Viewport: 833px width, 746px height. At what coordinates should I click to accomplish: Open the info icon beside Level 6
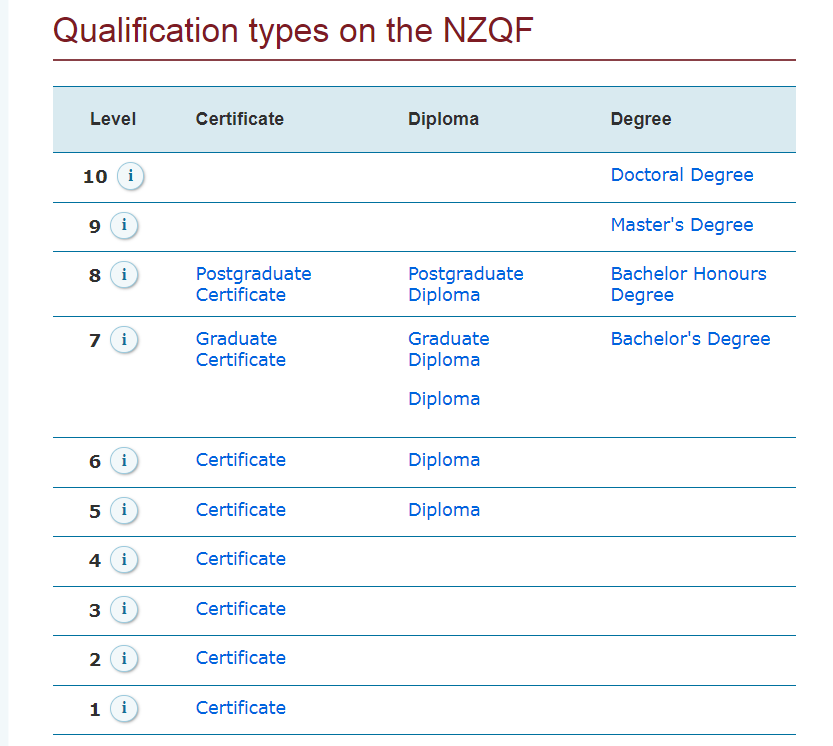(x=124, y=461)
